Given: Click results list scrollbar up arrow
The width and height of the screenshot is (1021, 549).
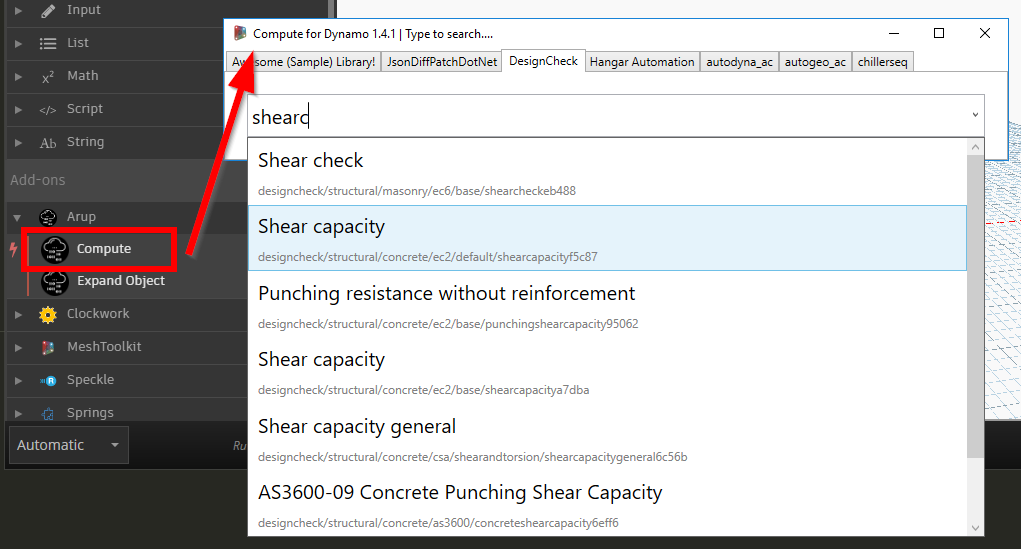Looking at the screenshot, I should [975, 147].
